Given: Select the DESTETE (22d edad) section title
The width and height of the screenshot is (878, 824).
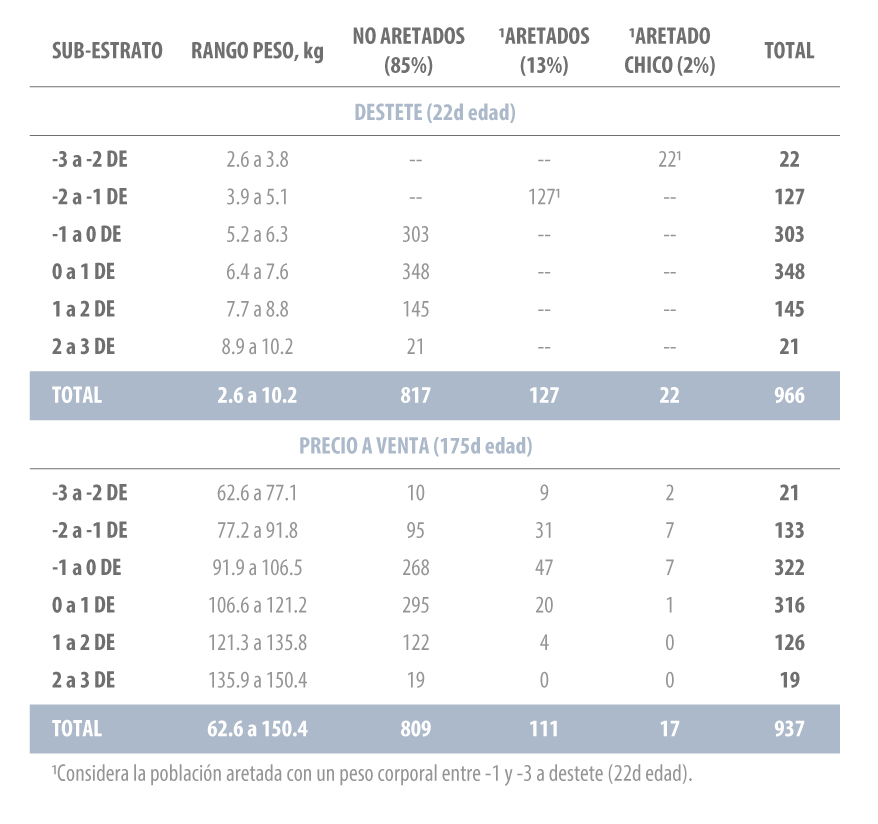Looking at the screenshot, I should (x=435, y=113).
